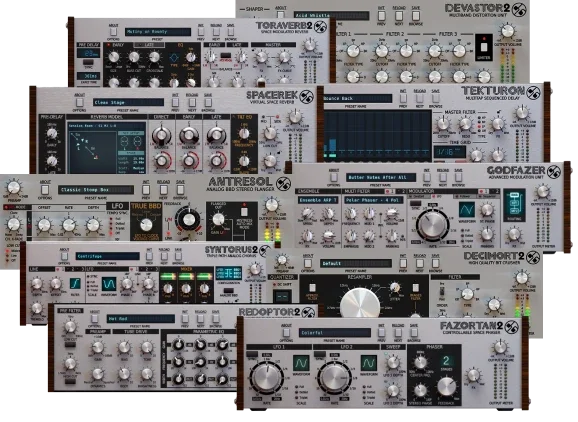Click the D16 logo on Toraverb2
Image resolution: width=578 pixels, height=422 pixels.
coord(320,27)
